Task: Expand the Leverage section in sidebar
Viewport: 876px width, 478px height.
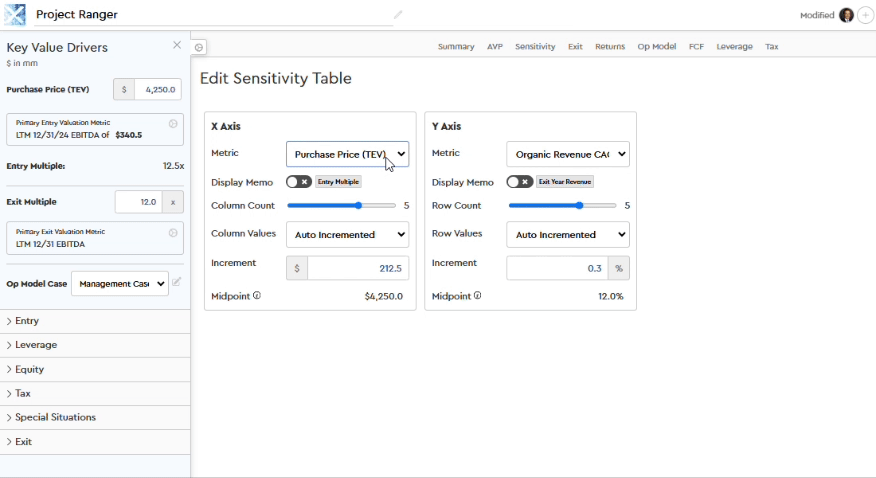Action: pyautogui.click(x=36, y=345)
